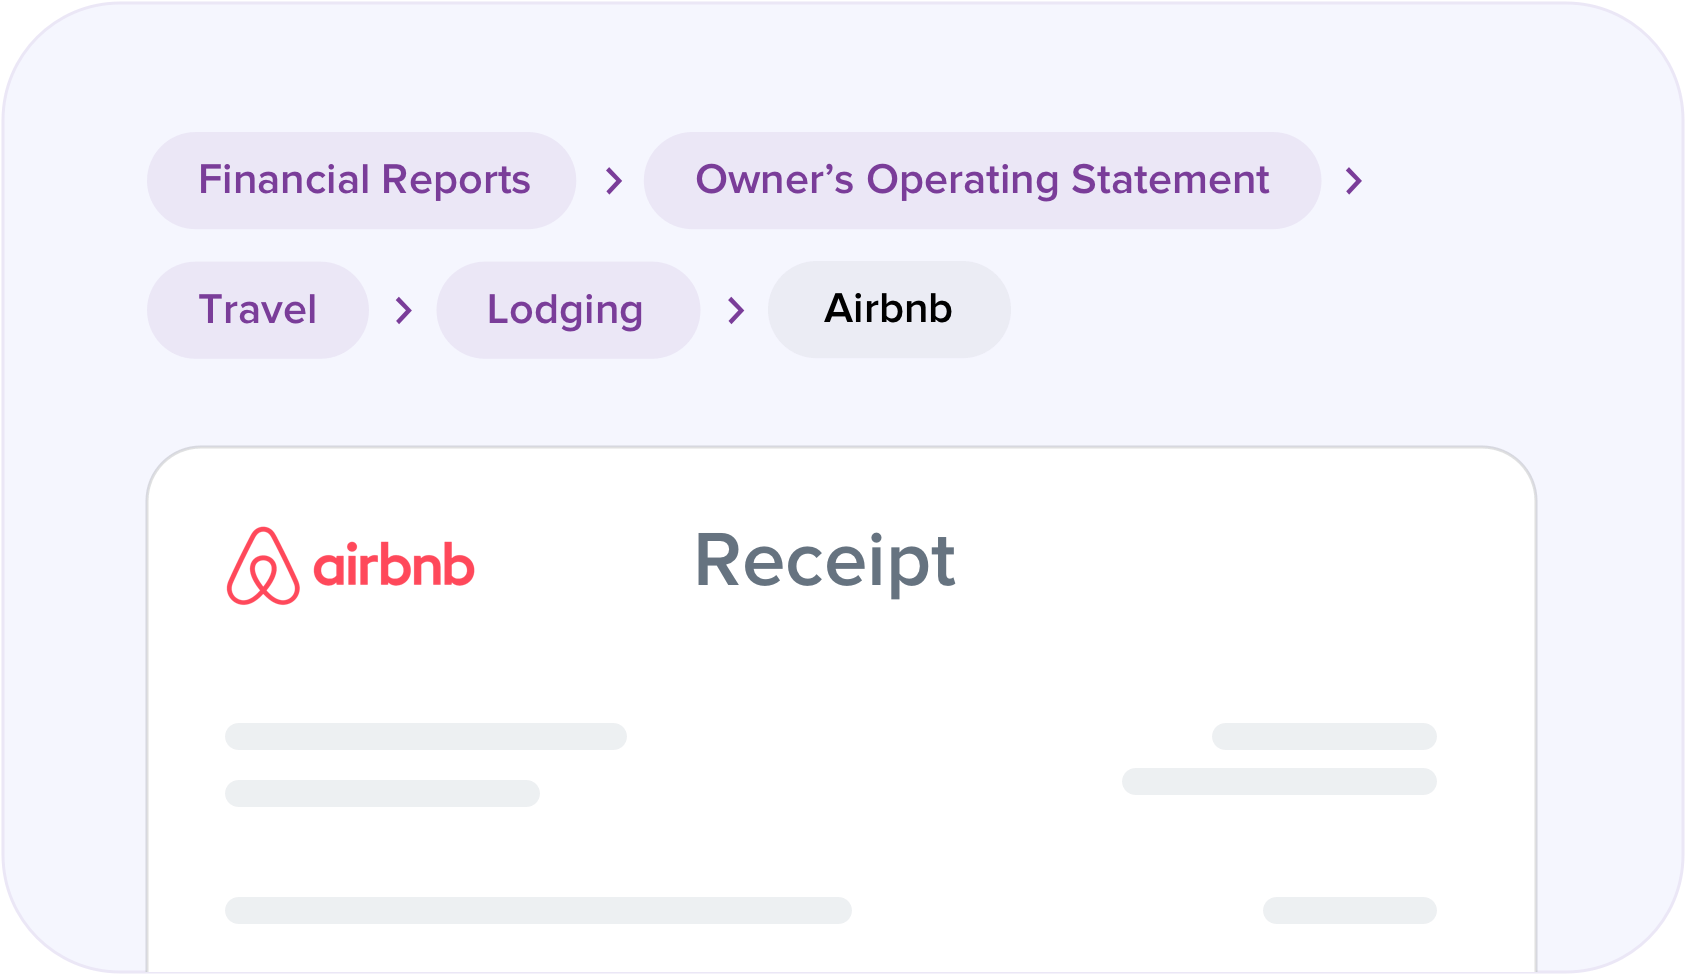1686x975 pixels.
Task: Open the Financial Reports breadcrumb
Action: pyautogui.click(x=362, y=181)
